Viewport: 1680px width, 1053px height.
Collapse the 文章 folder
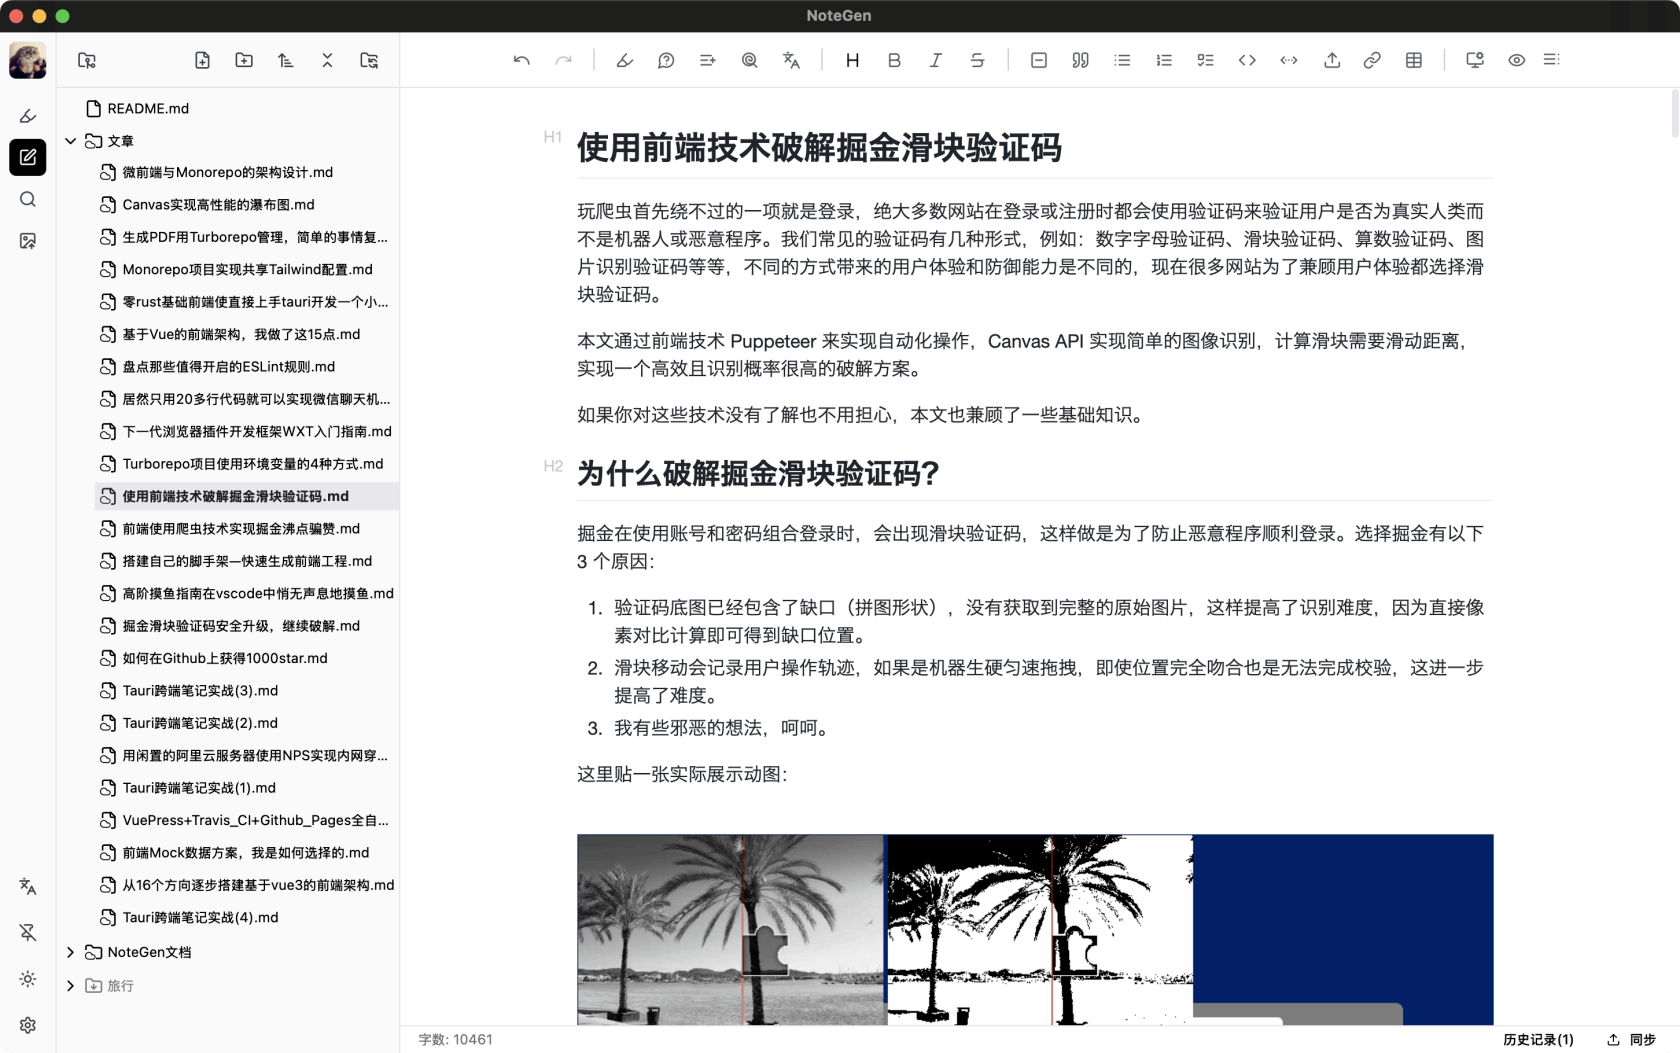(71, 141)
